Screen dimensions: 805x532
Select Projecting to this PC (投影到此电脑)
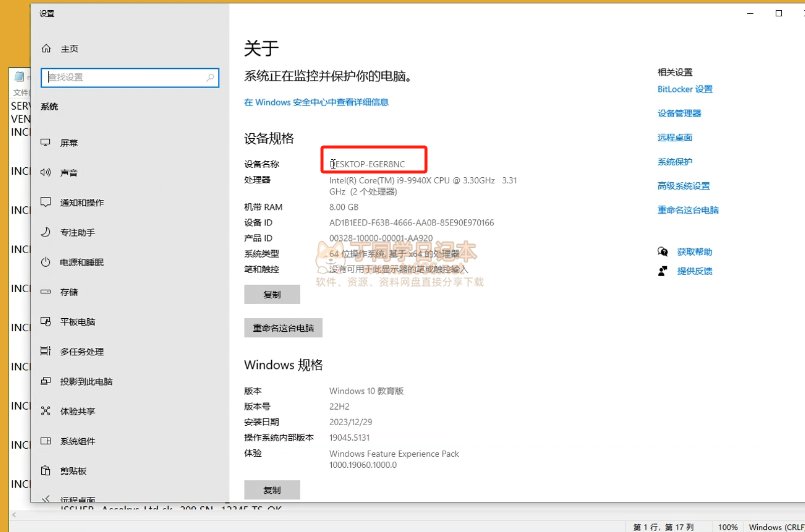86,382
